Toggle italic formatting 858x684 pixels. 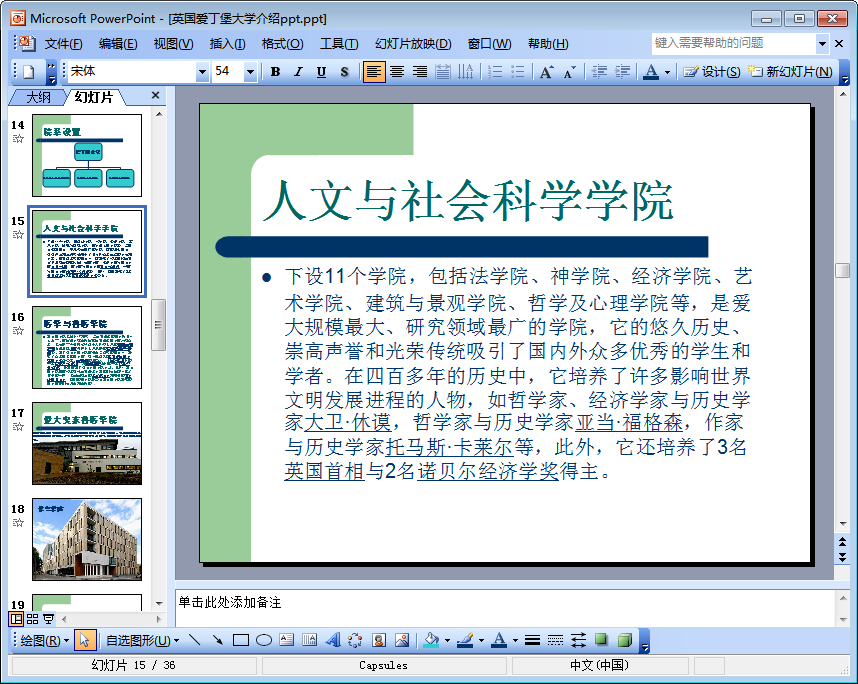tap(298, 72)
